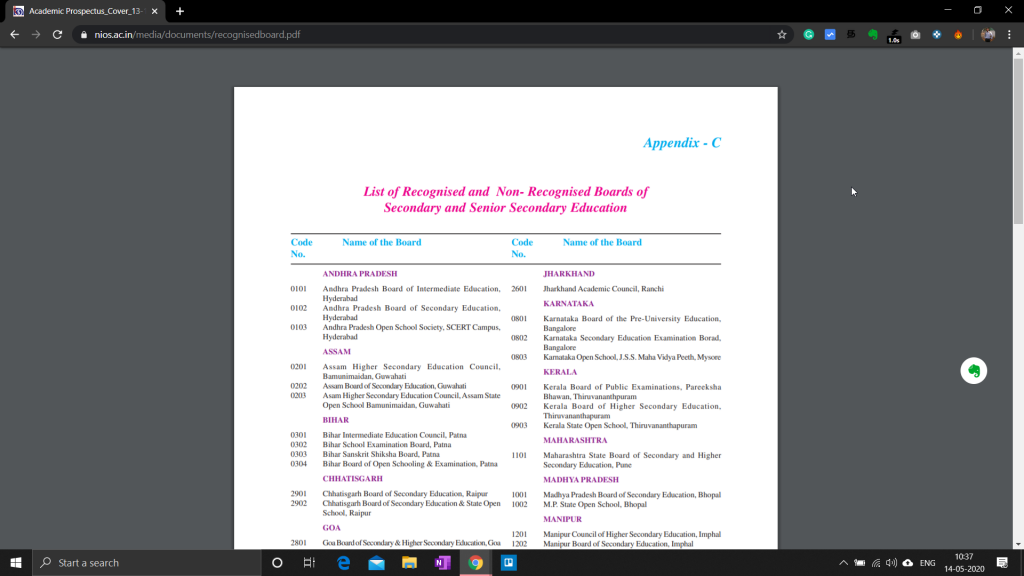Click 'Bihar Sanskrit Shiksha Board, Patna' entry
Viewport: 1024px width, 576px height.
[381, 455]
